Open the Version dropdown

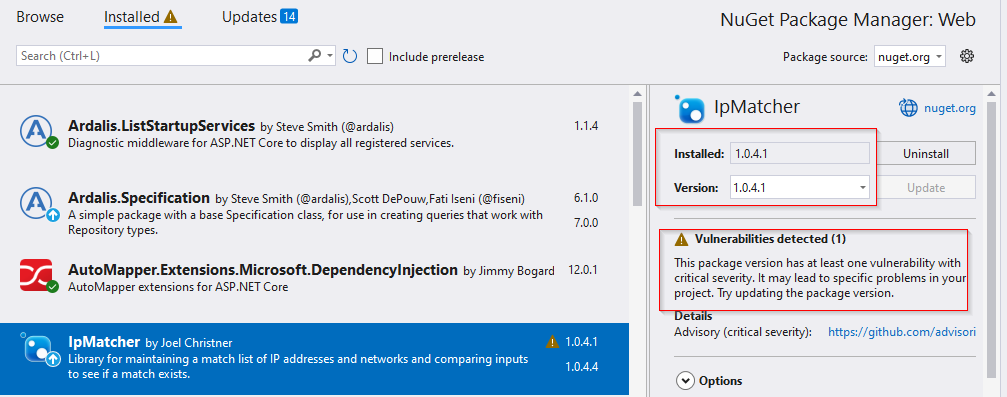[x=800, y=188]
